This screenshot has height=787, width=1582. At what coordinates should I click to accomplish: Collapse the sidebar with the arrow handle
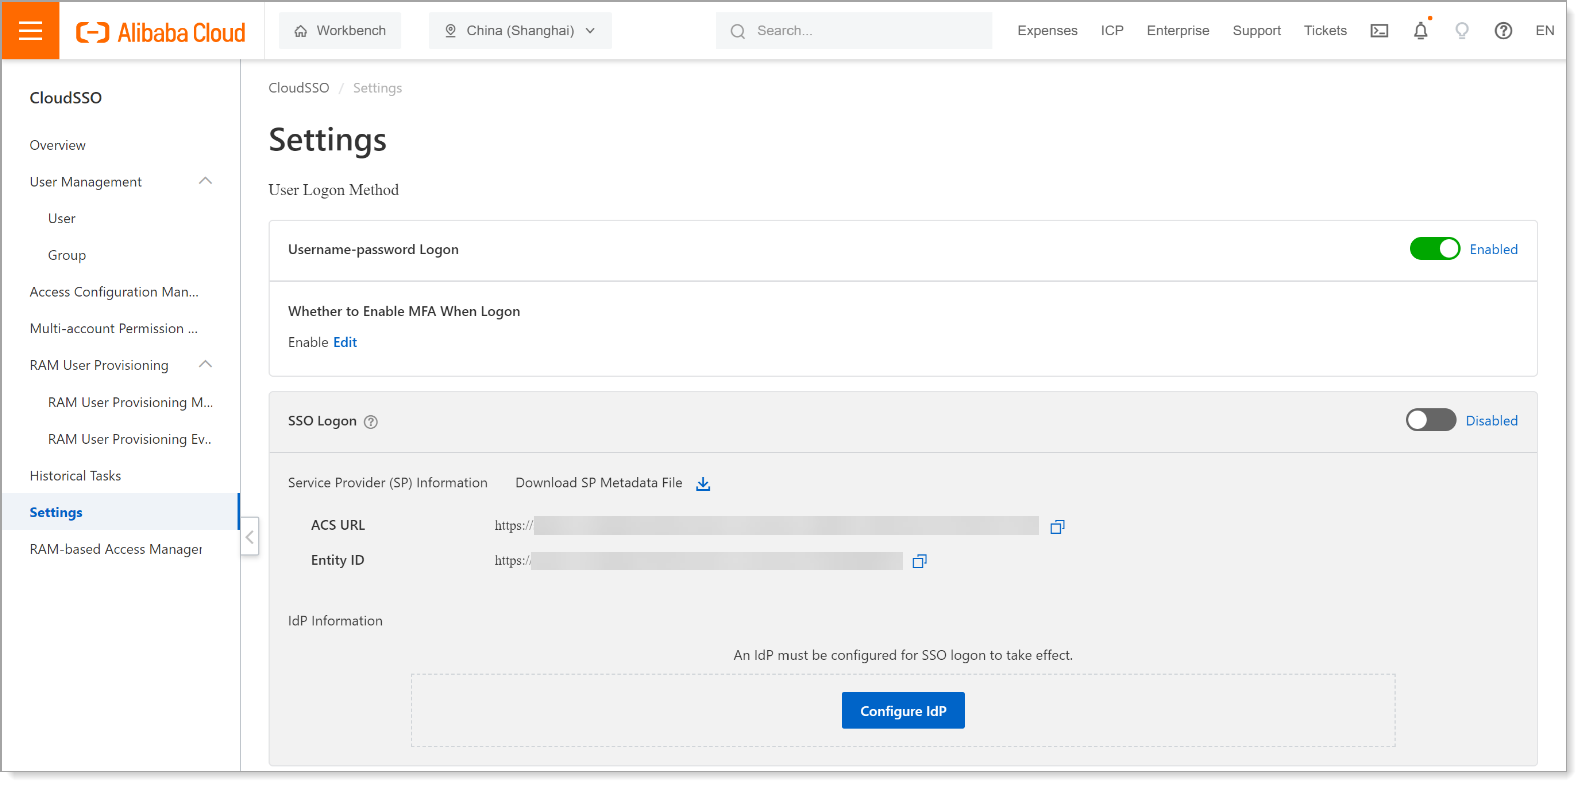[250, 537]
